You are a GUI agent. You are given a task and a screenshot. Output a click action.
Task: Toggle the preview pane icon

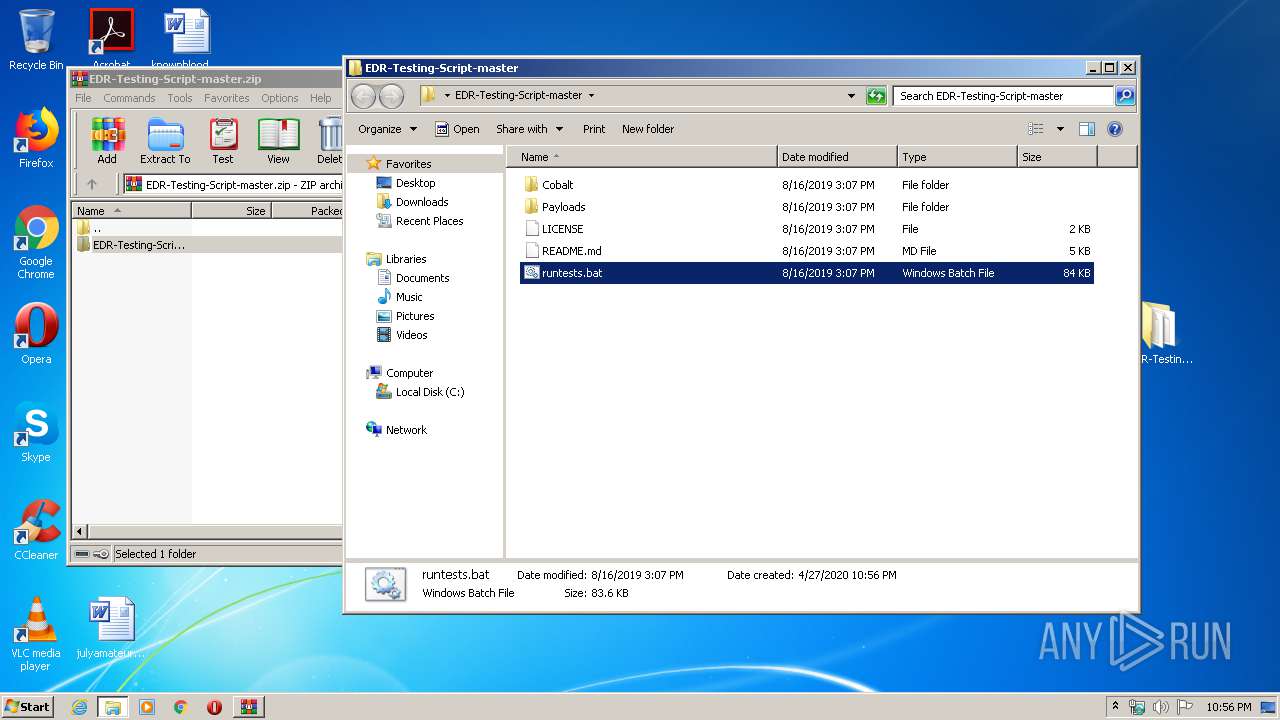pos(1087,129)
